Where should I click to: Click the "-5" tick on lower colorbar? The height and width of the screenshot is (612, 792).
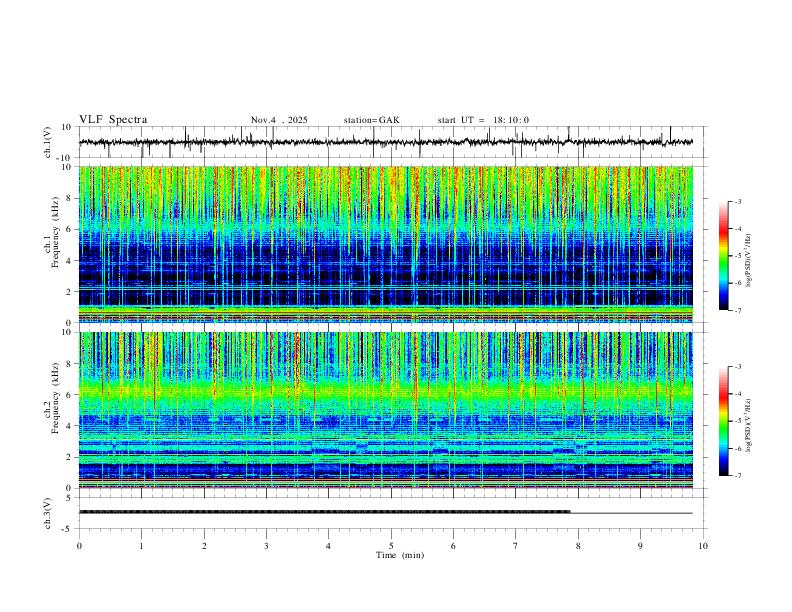[737, 421]
